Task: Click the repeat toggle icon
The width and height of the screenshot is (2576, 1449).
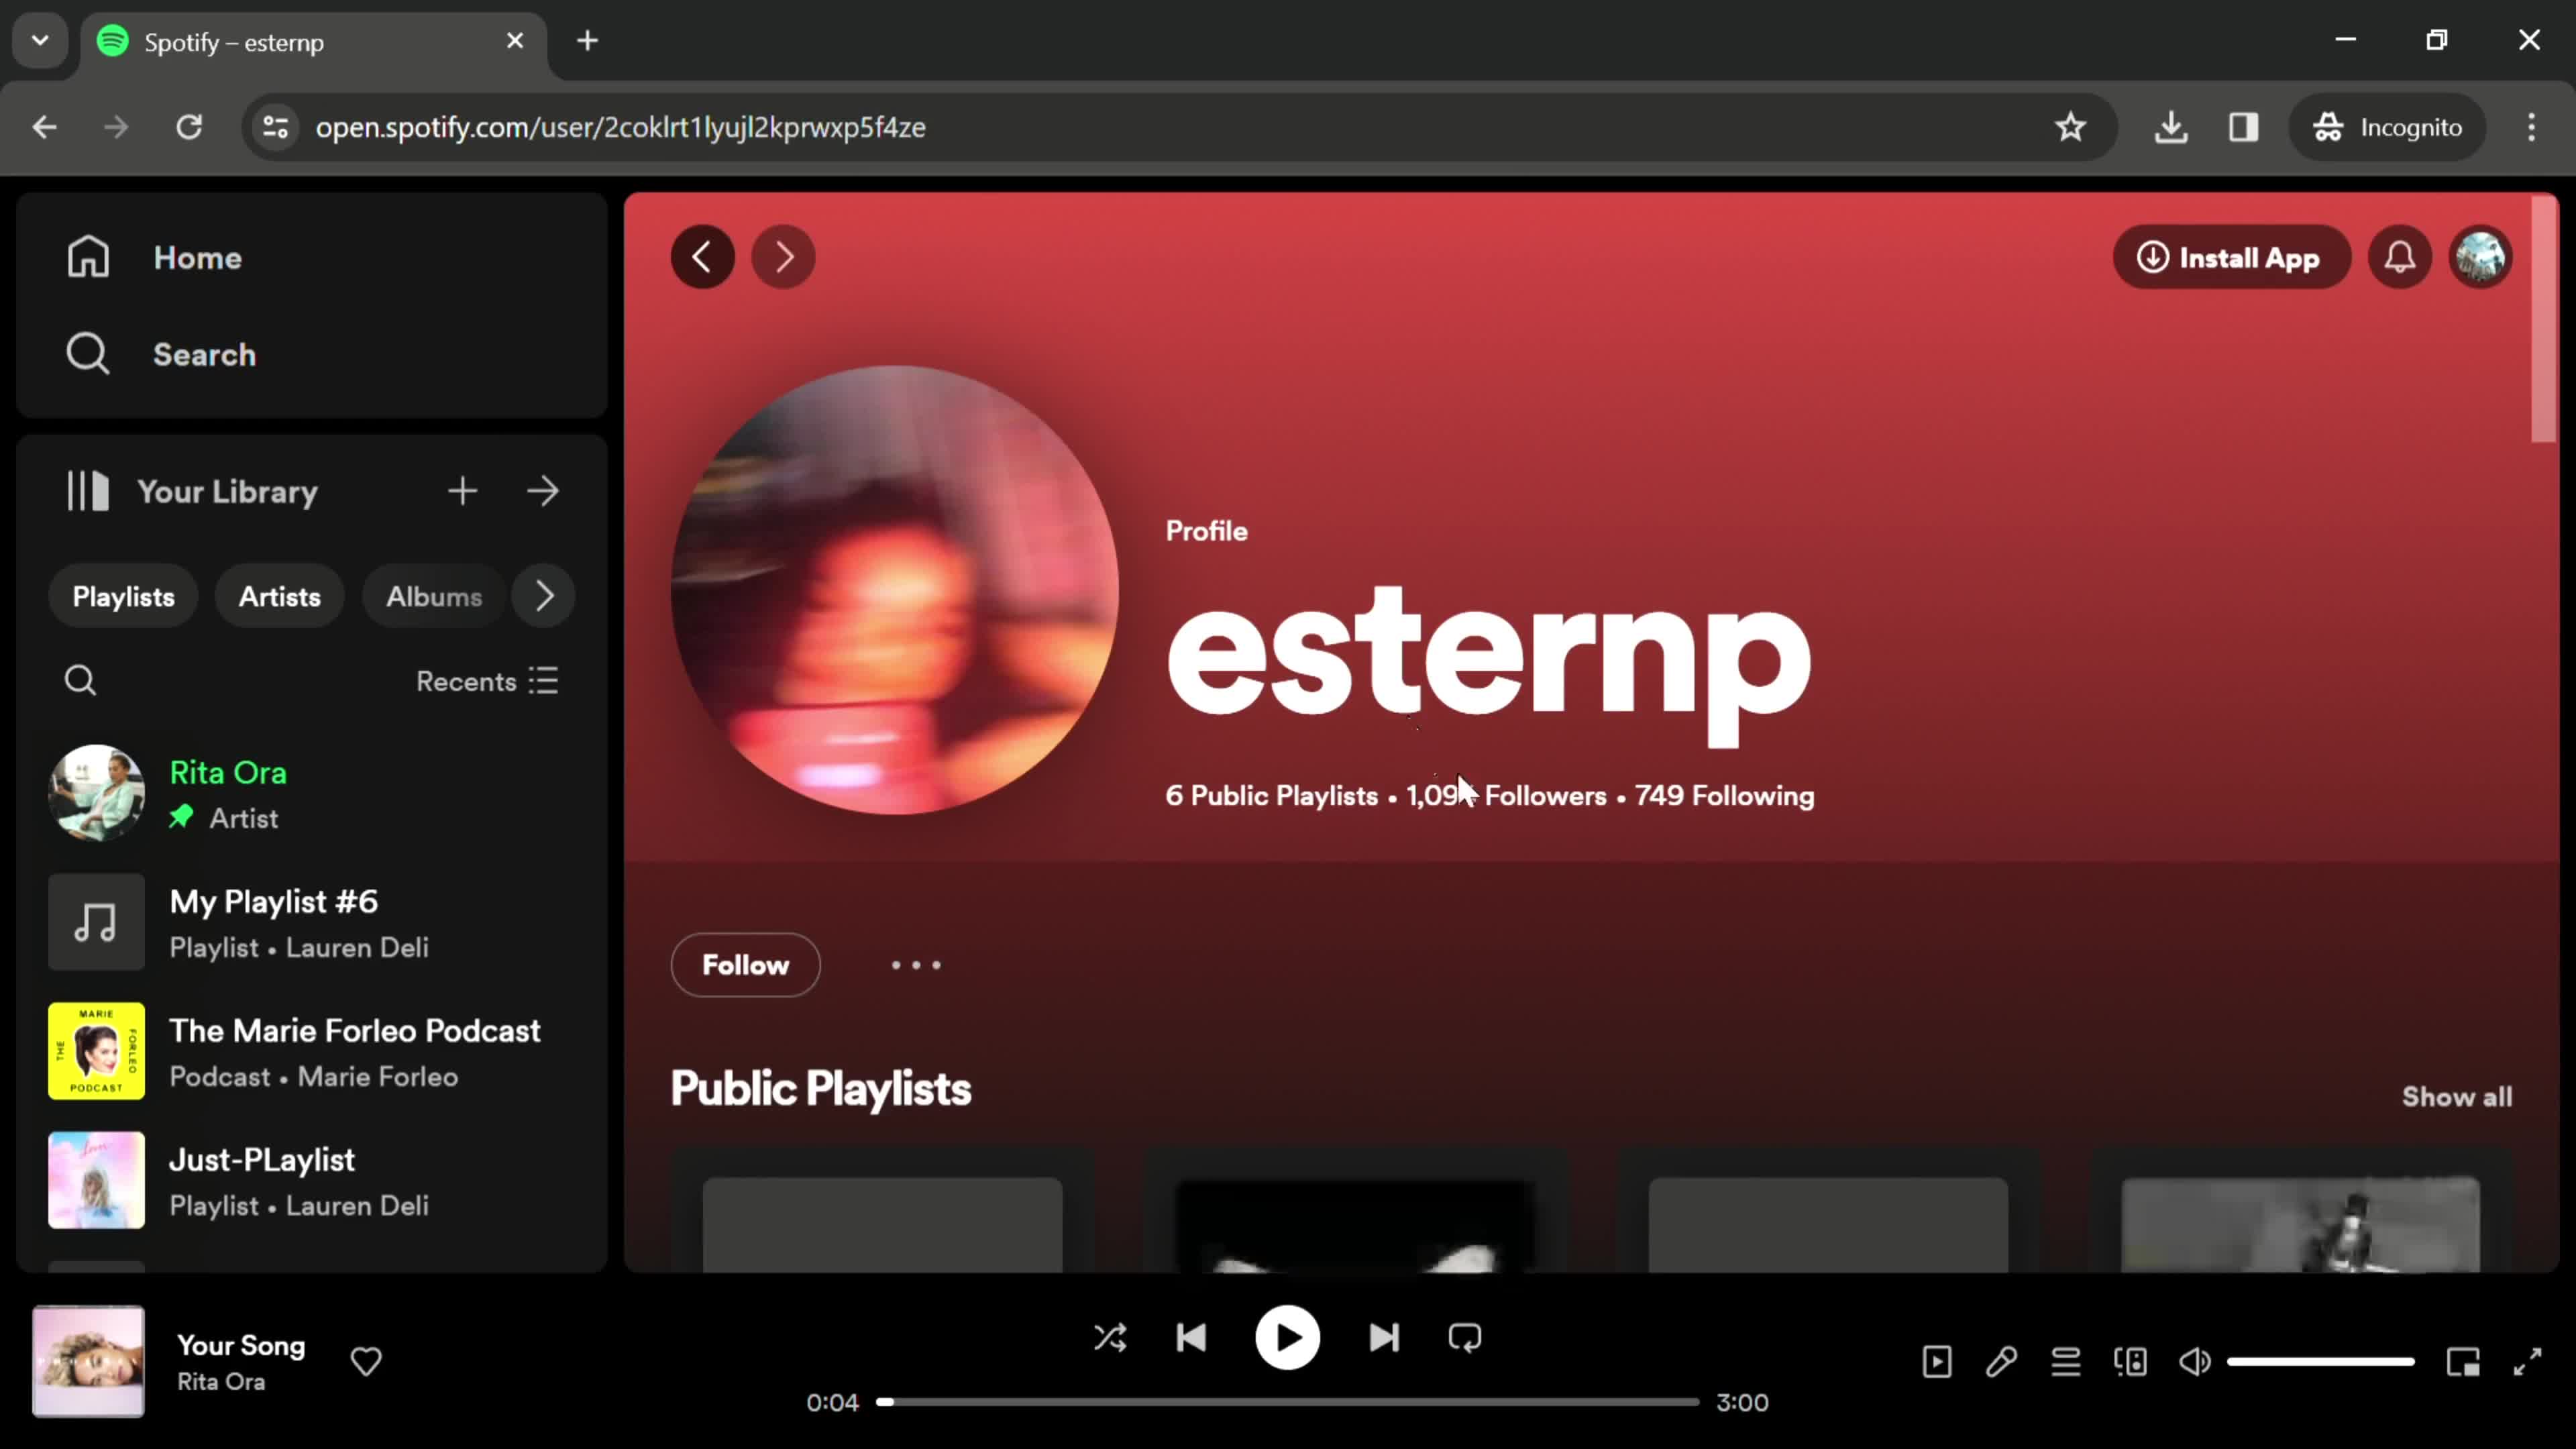Action: 1466,1338
